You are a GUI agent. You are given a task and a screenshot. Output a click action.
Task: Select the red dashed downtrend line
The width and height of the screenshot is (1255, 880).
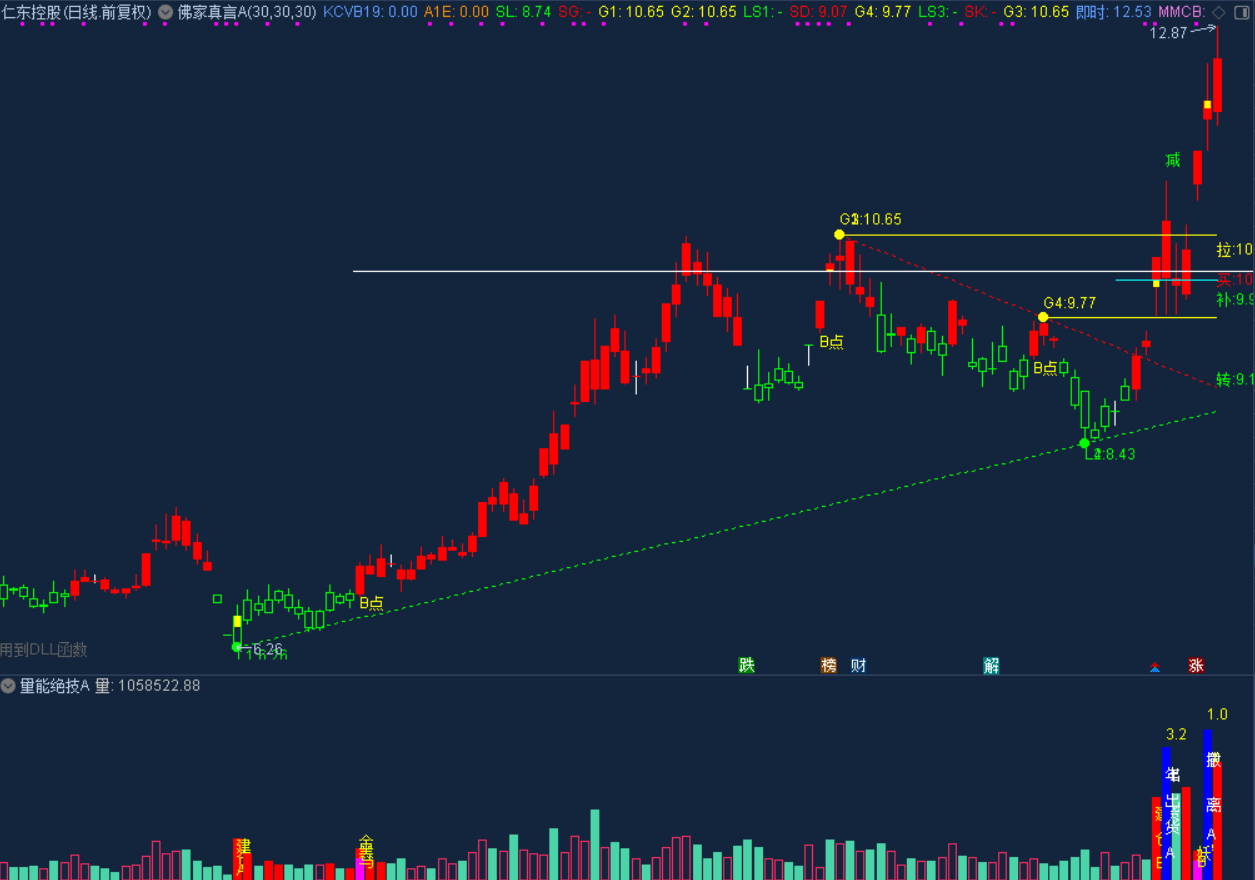coord(1030,312)
